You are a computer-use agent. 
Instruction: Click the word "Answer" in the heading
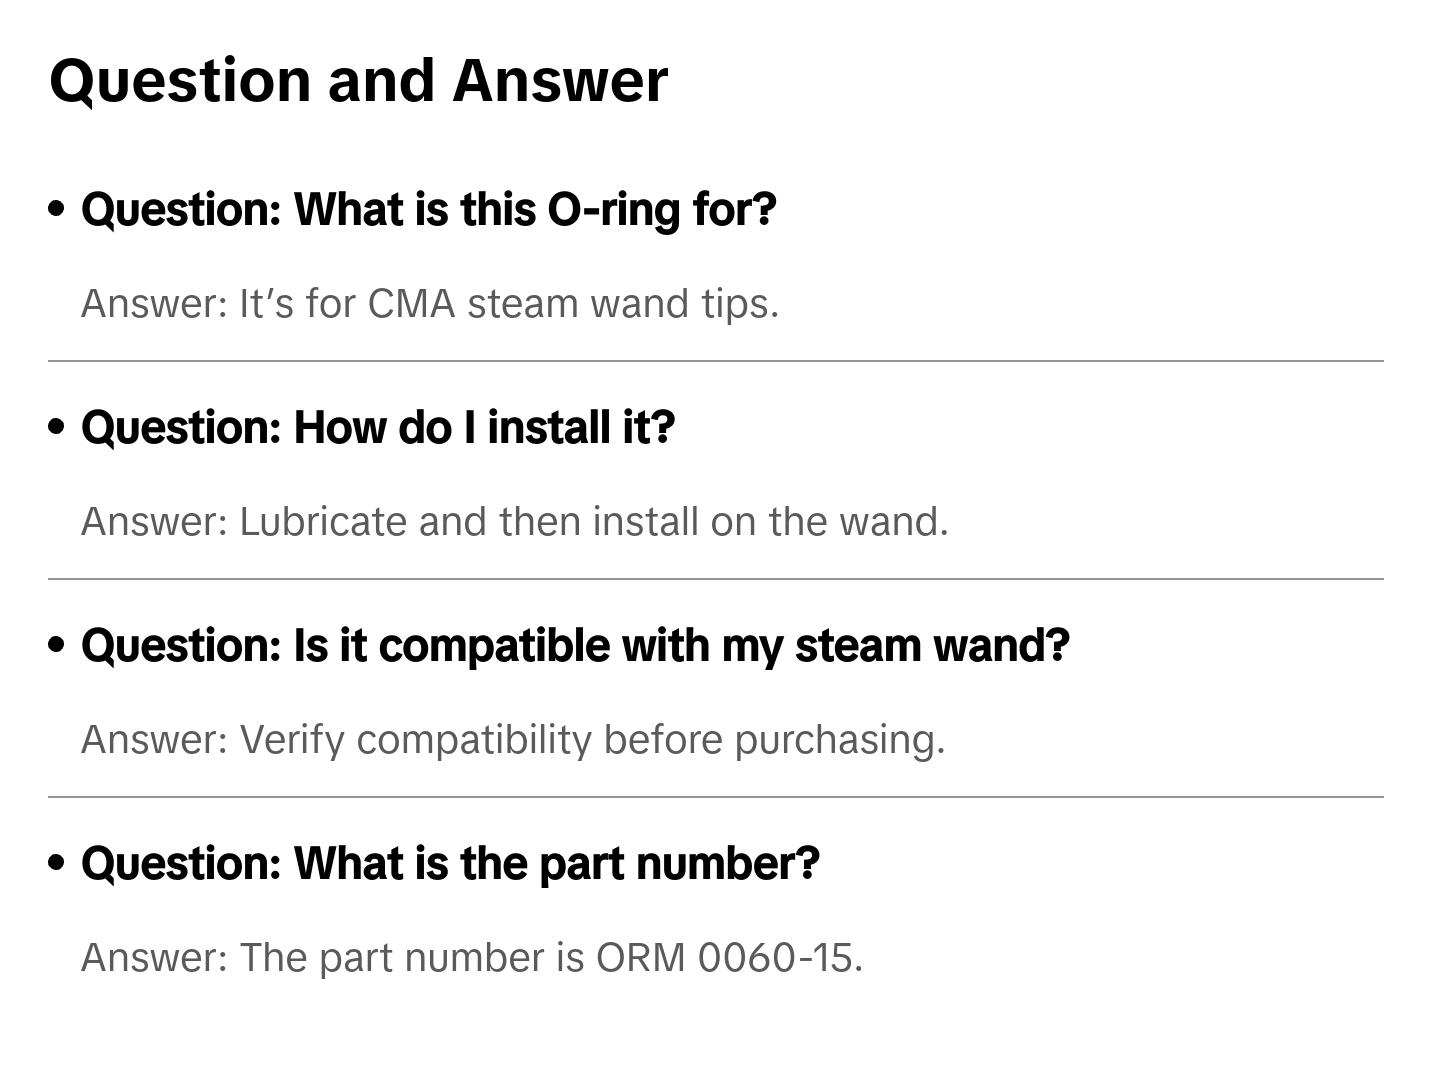coord(559,81)
